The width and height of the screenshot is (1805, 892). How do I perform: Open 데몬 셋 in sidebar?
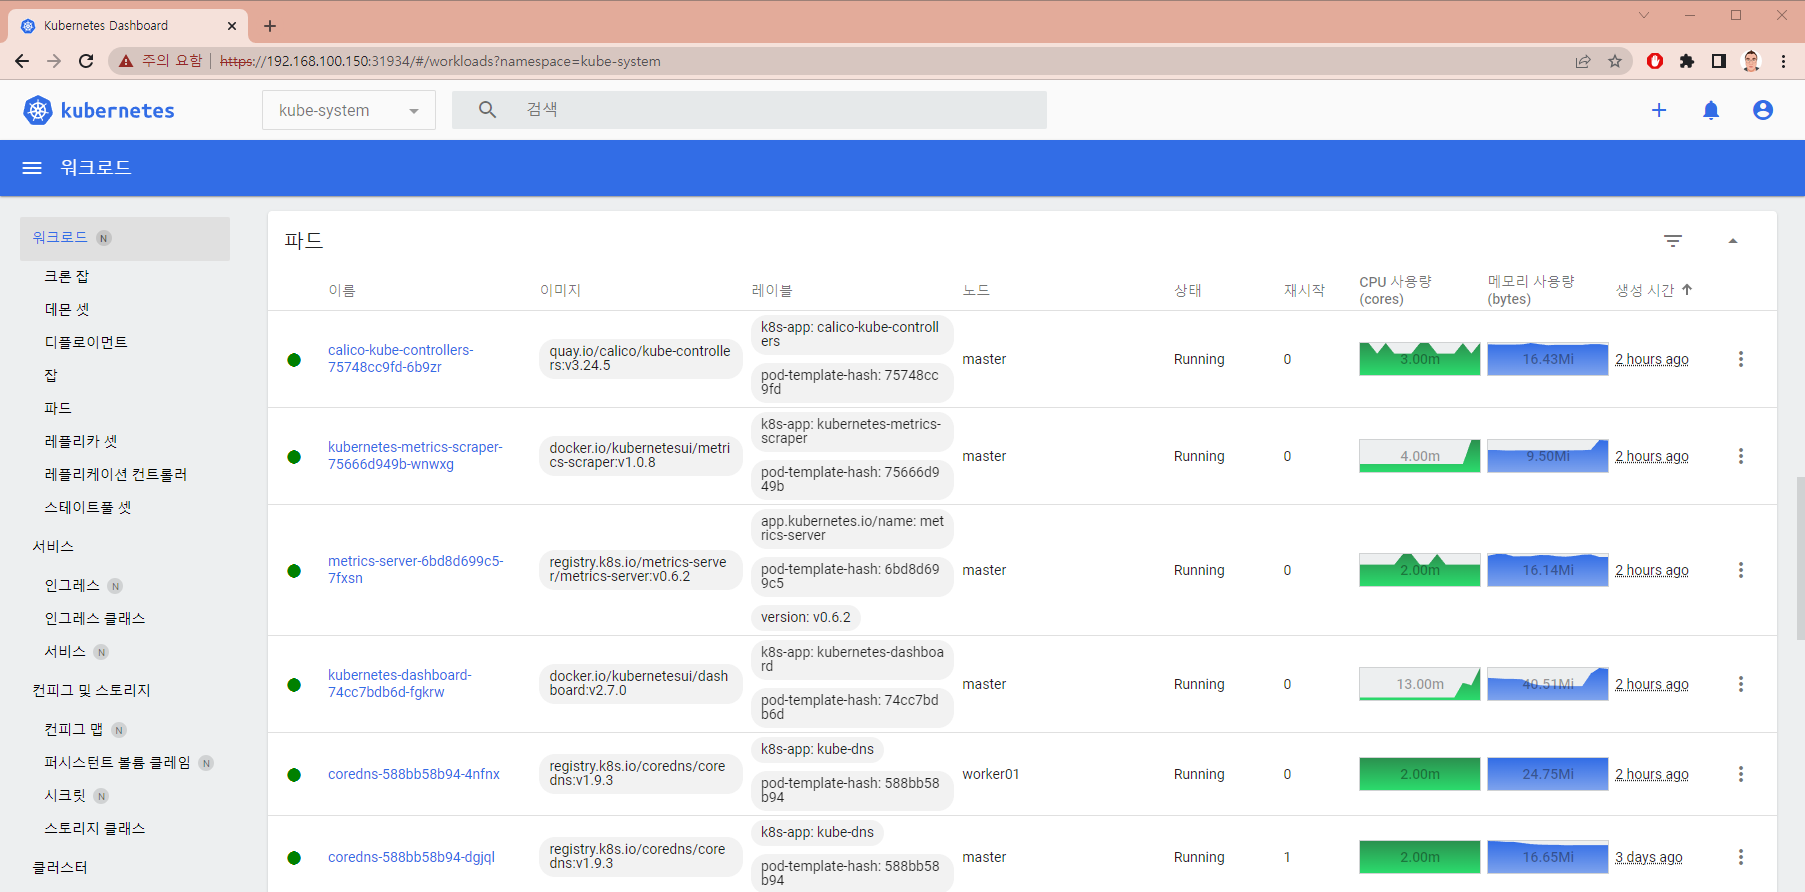(x=67, y=310)
